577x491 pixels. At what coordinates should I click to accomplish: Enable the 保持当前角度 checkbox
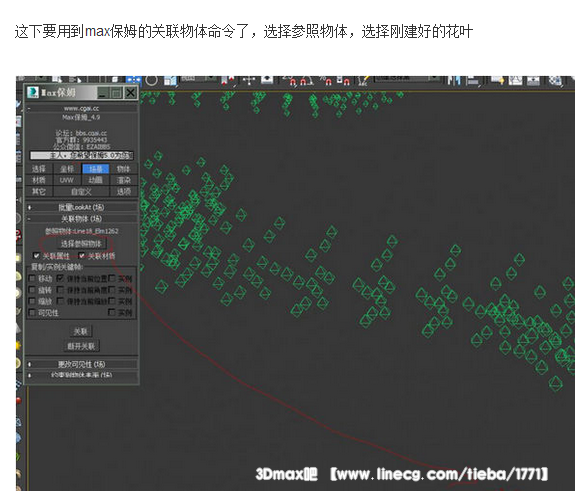[x=60, y=290]
